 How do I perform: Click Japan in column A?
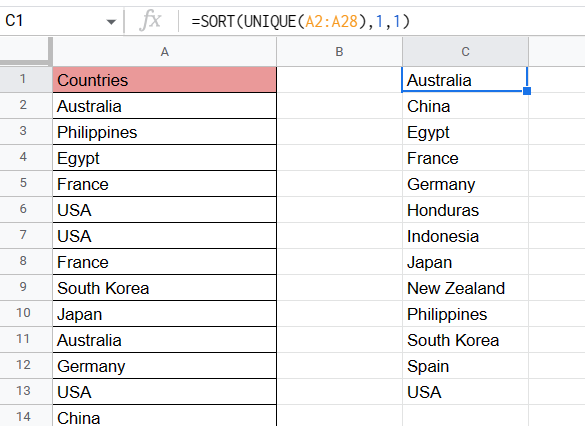[165, 314]
